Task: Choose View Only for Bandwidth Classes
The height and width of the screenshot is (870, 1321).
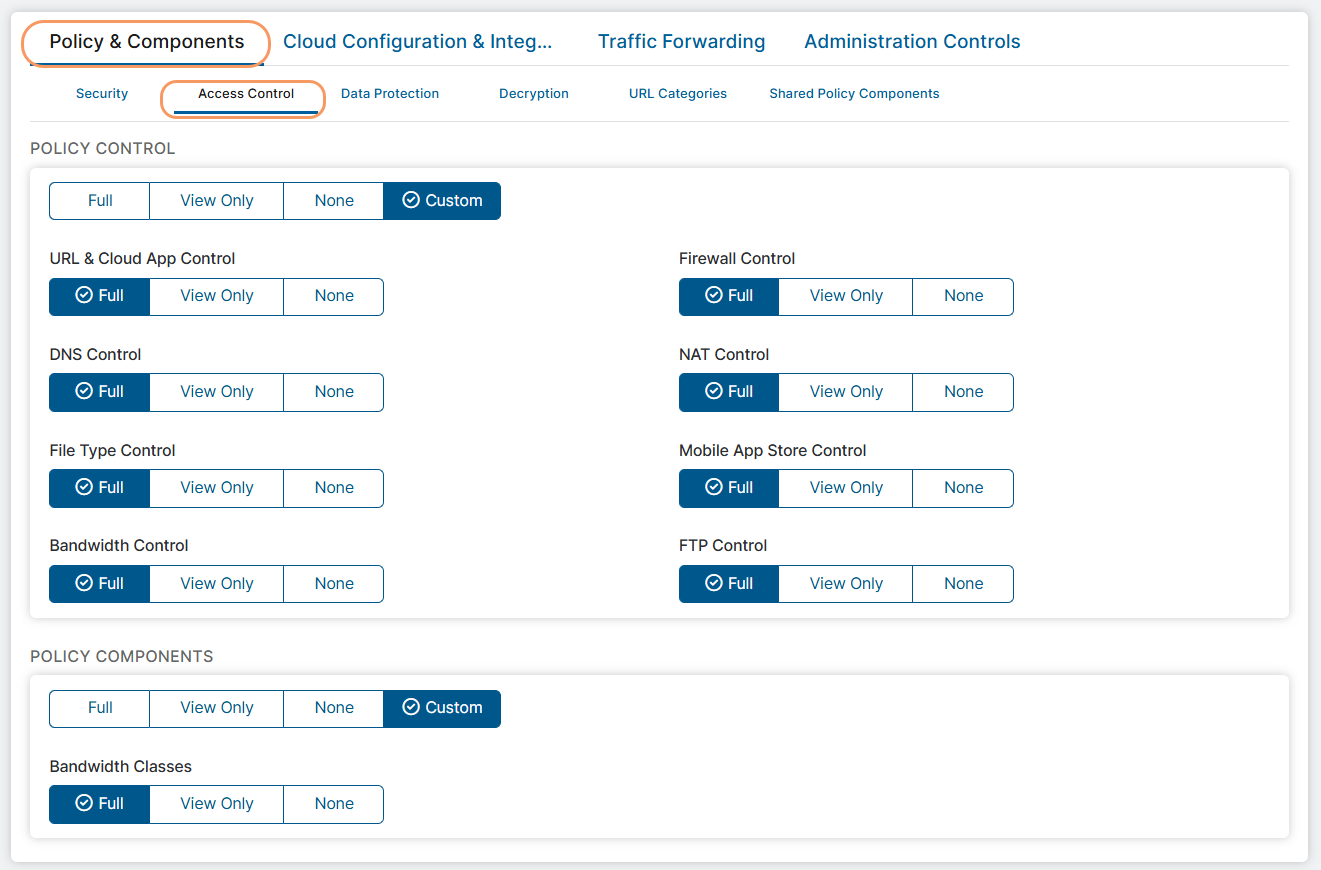Action: (217, 804)
